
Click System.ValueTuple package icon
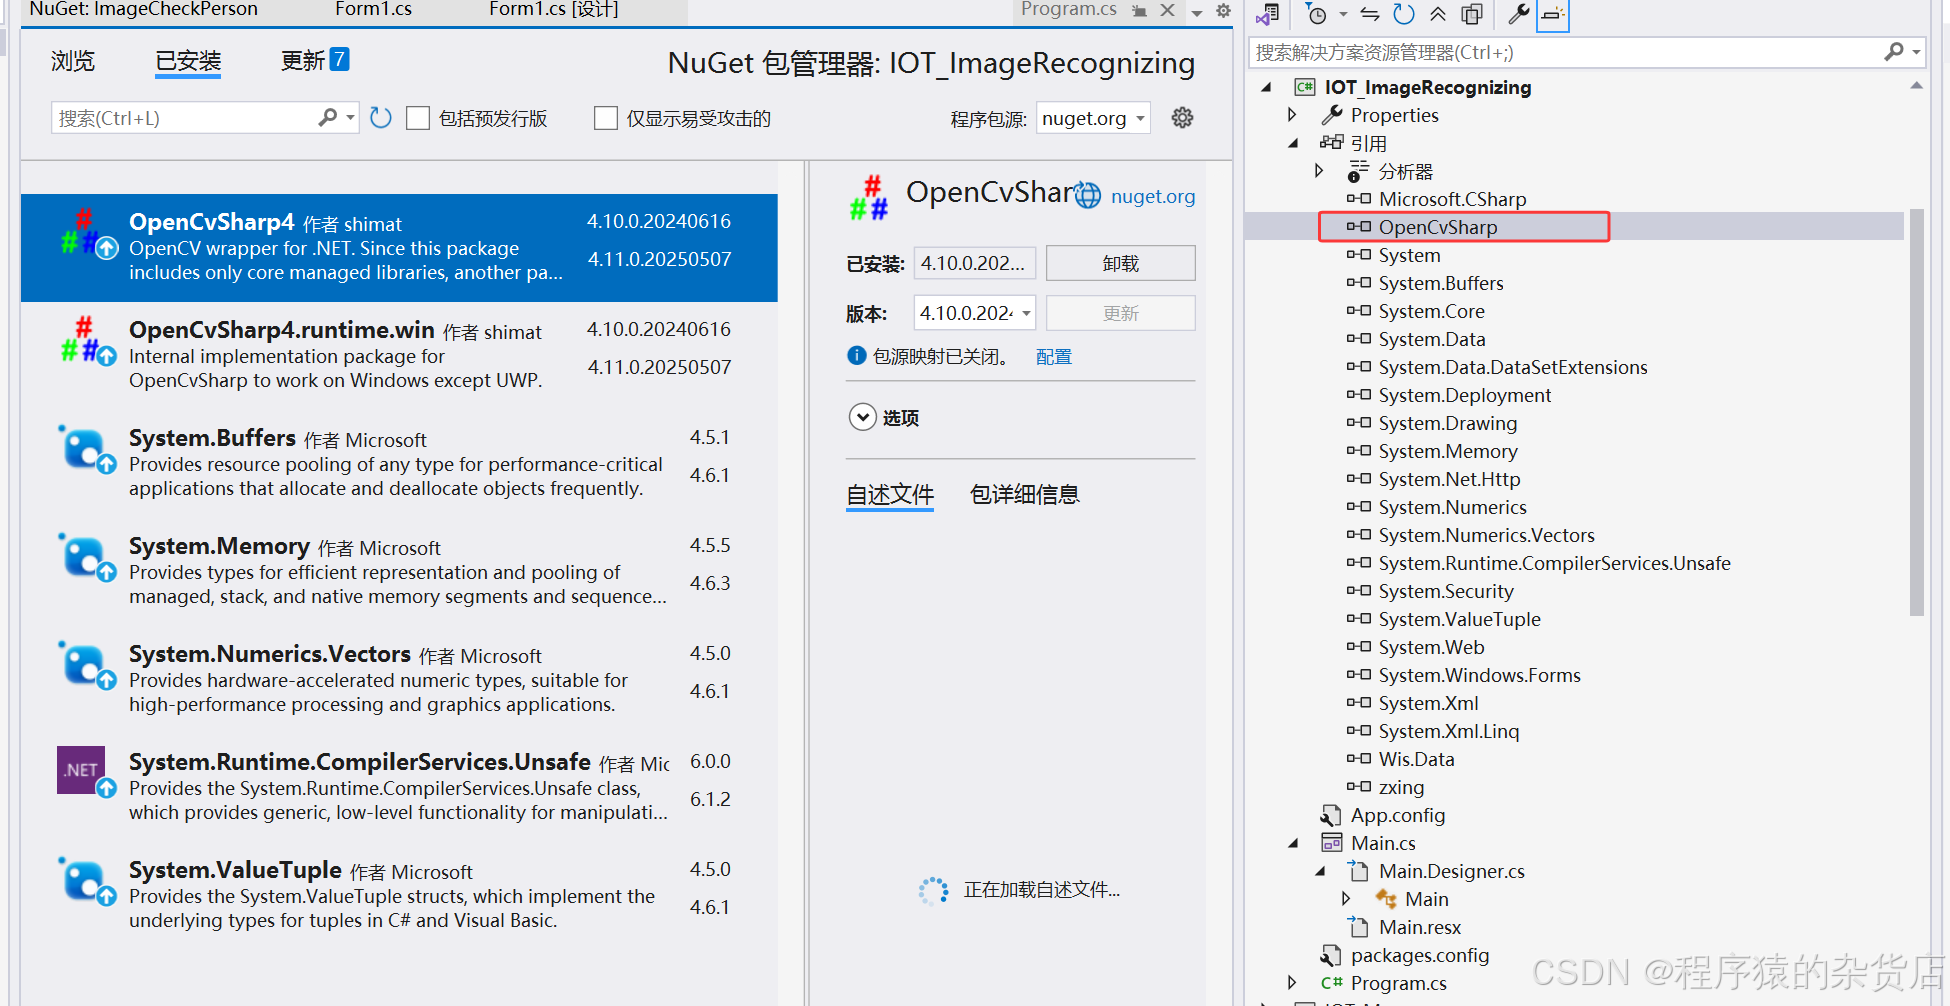pyautogui.click(x=86, y=881)
